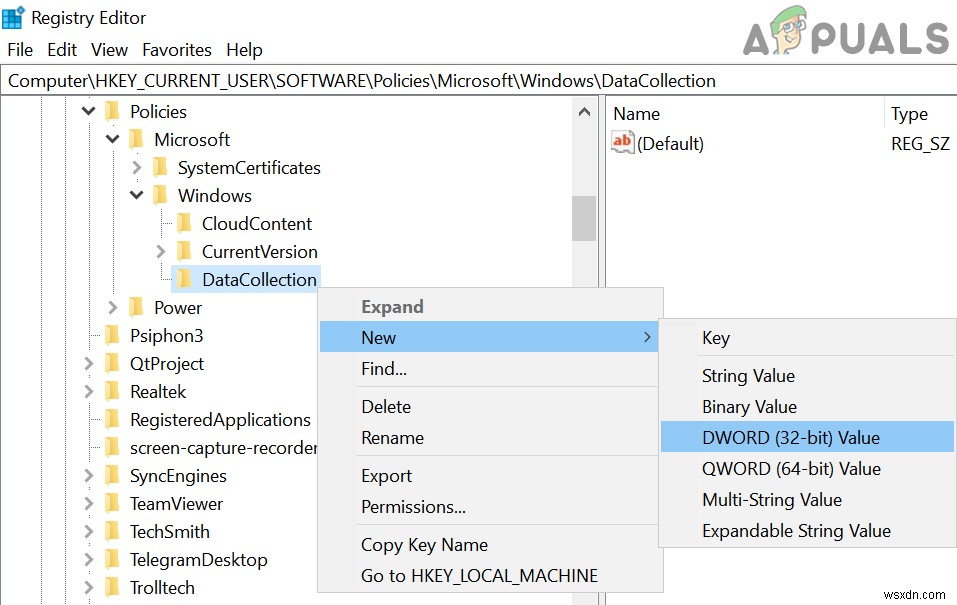
Task: Select Copy Key Name option
Action: coord(423,544)
